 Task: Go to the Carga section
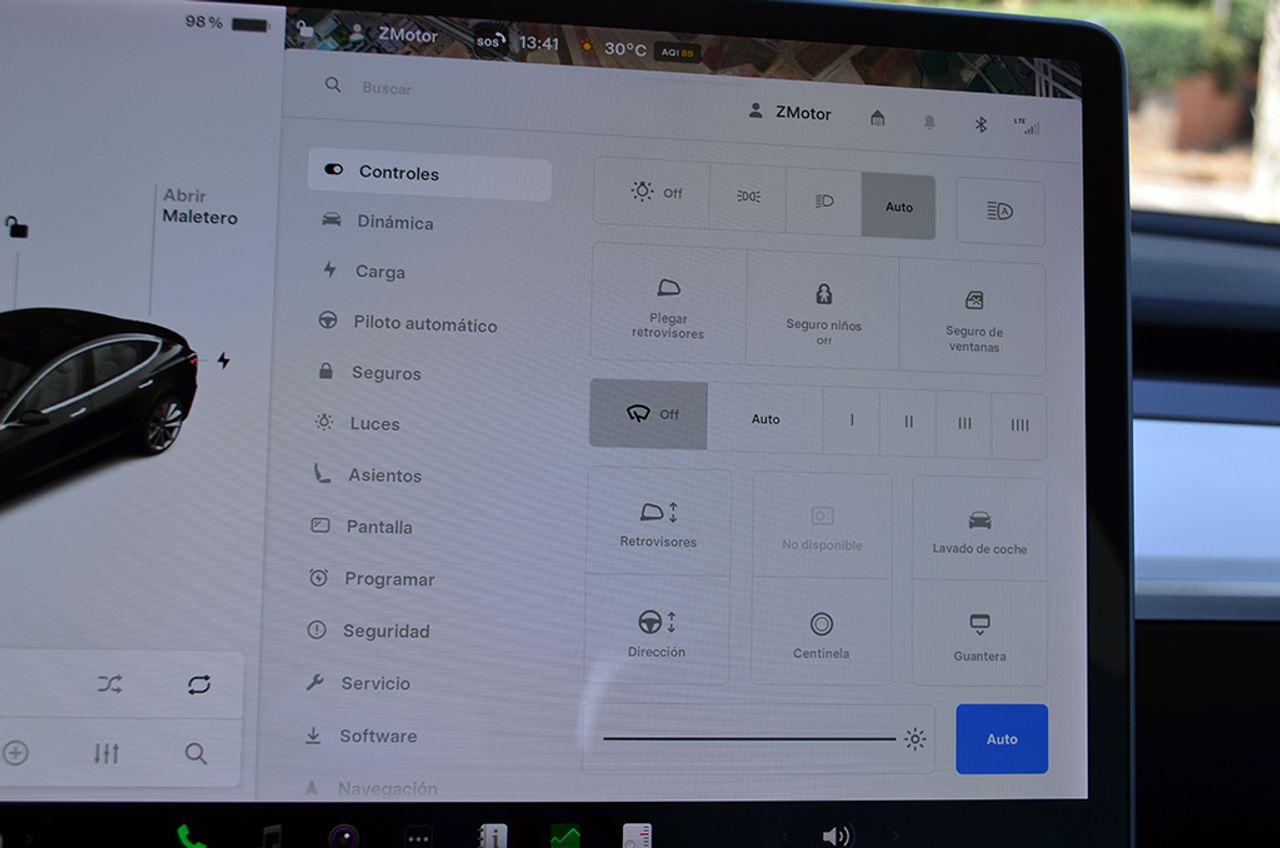[x=380, y=272]
